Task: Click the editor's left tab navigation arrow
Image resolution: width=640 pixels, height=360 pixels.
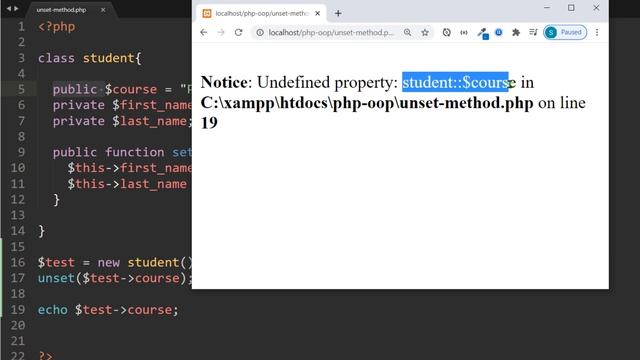Action: (x=9, y=9)
